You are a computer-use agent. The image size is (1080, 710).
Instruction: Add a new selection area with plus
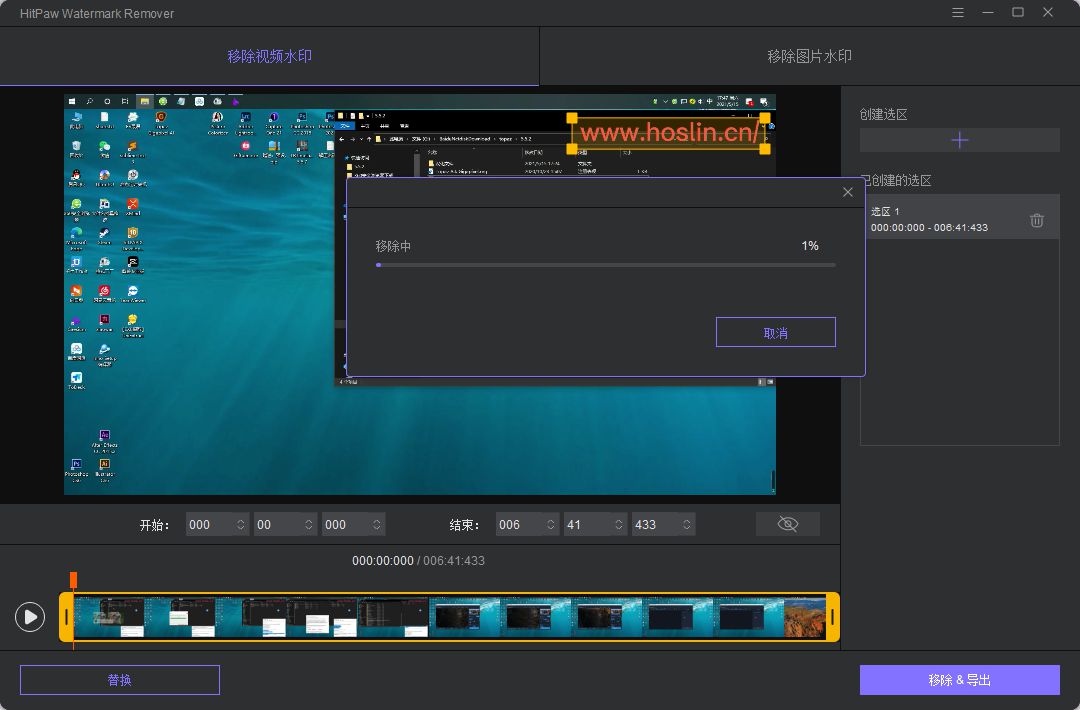coord(959,140)
